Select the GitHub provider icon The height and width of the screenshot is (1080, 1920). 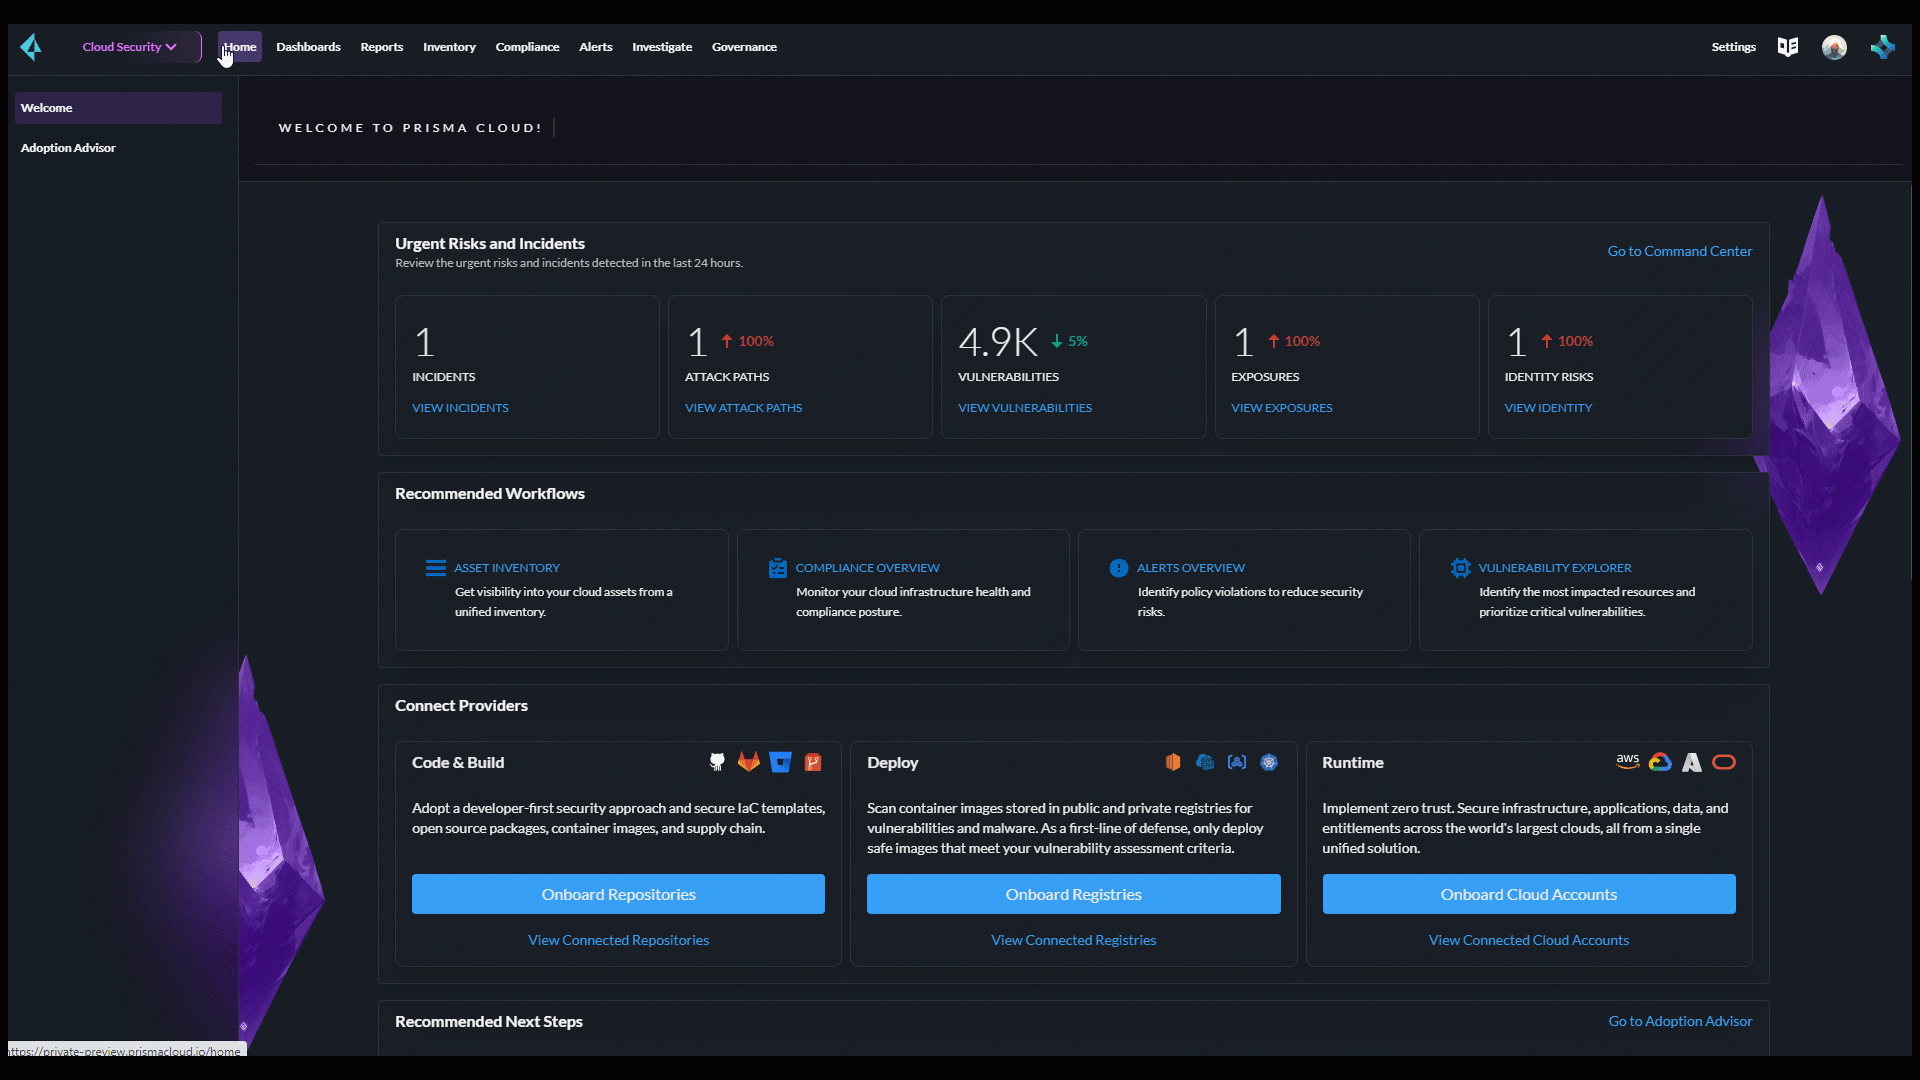point(717,761)
